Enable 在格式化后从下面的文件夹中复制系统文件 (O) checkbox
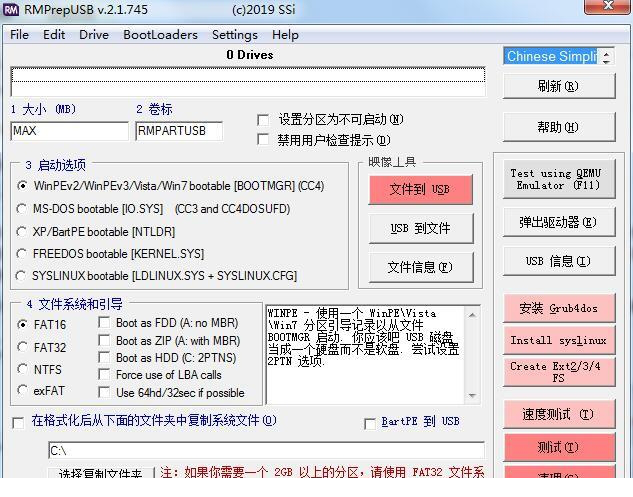 coord(18,423)
